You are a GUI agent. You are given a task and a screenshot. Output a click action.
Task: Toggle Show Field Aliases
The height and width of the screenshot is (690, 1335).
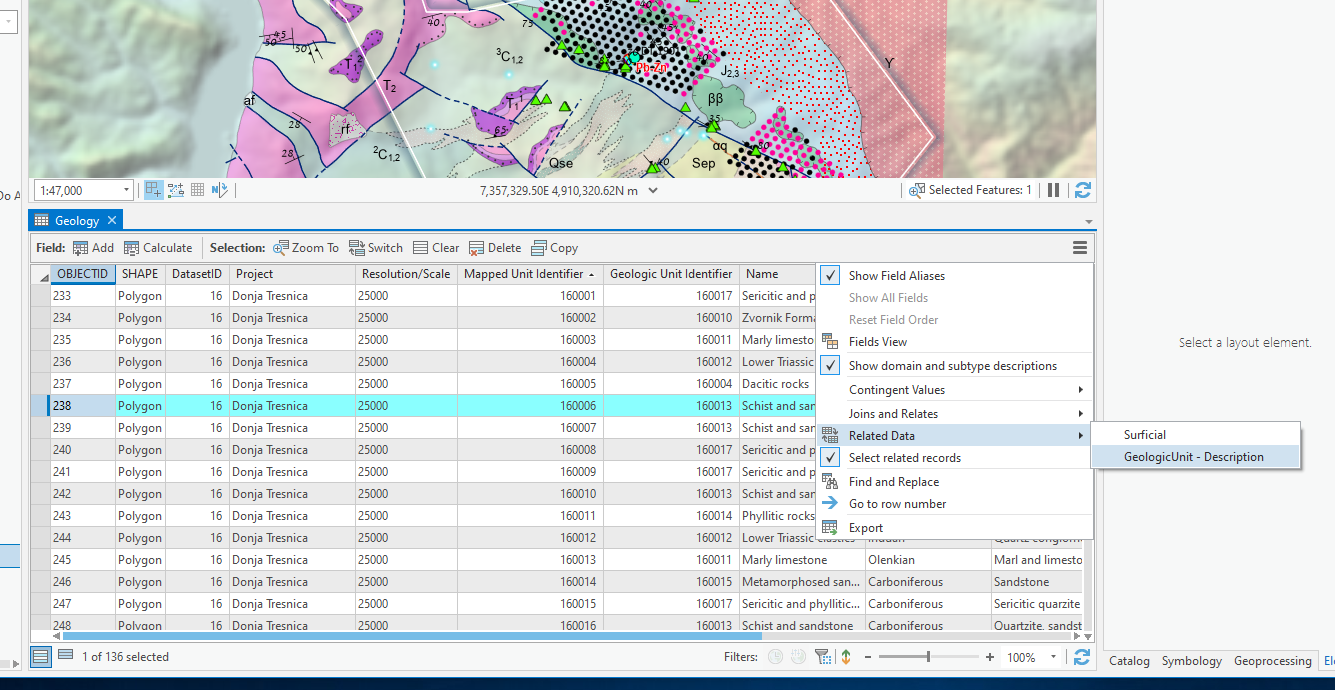click(896, 276)
